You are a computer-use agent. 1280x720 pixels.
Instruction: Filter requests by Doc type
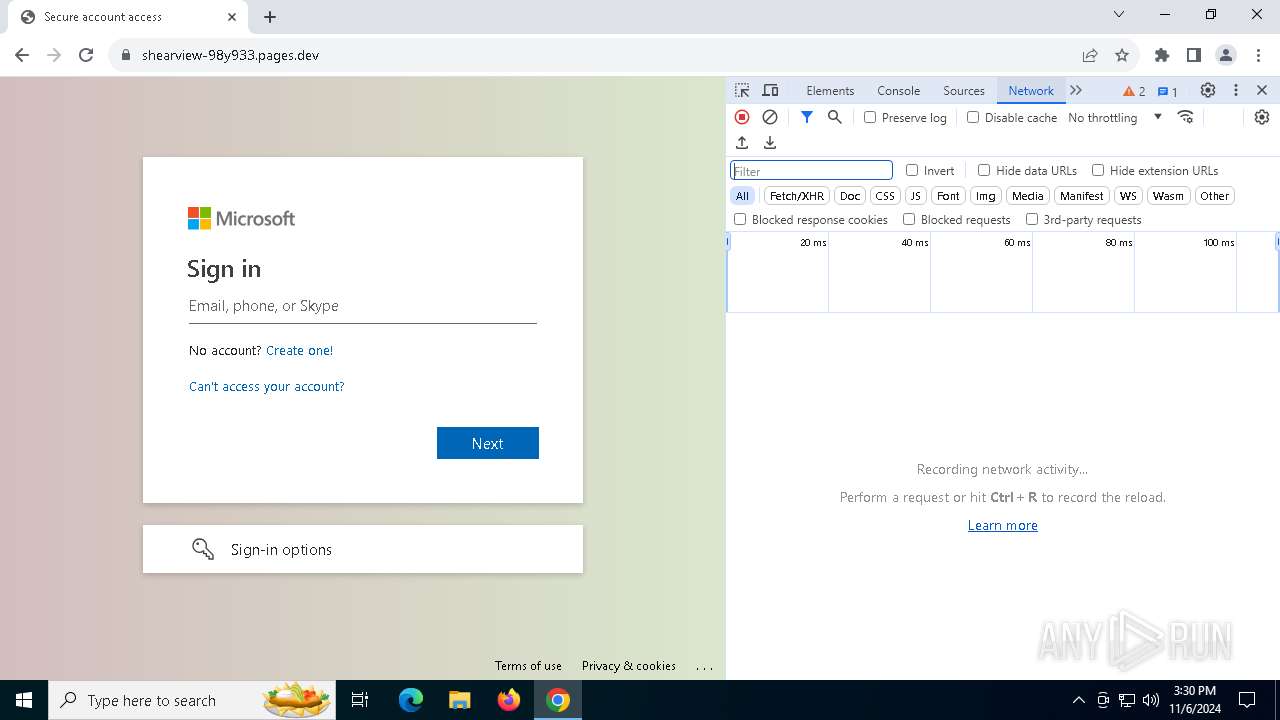(850, 196)
